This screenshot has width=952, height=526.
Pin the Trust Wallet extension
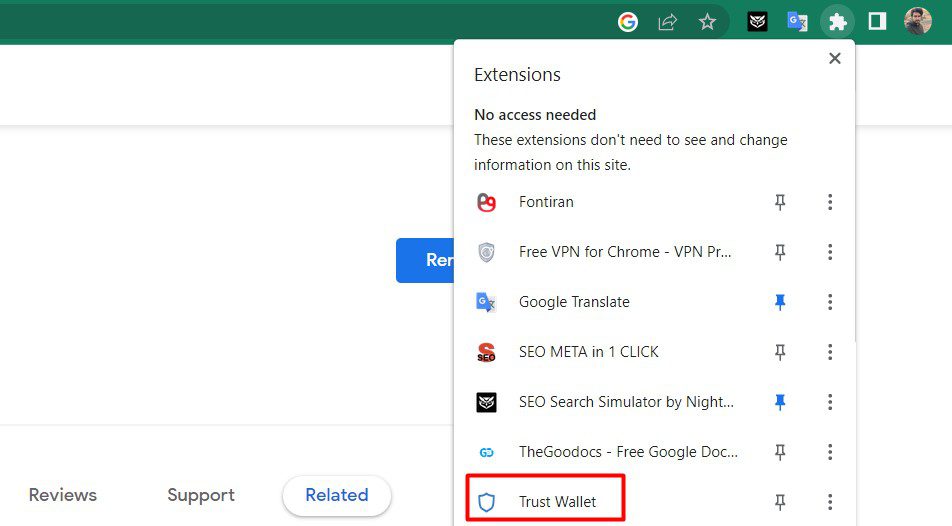tap(780, 502)
